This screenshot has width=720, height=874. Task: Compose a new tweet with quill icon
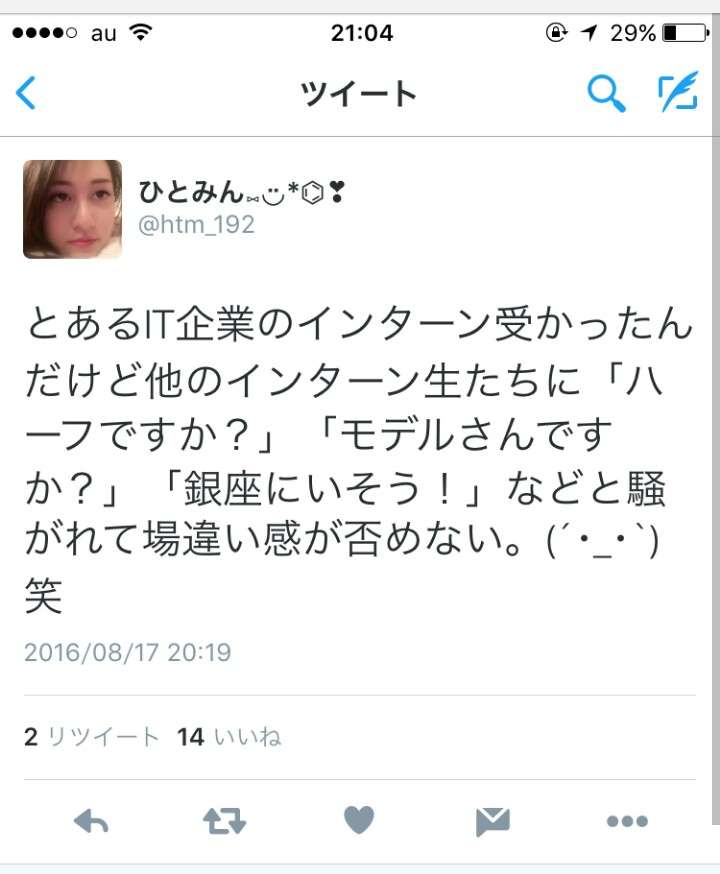click(678, 91)
